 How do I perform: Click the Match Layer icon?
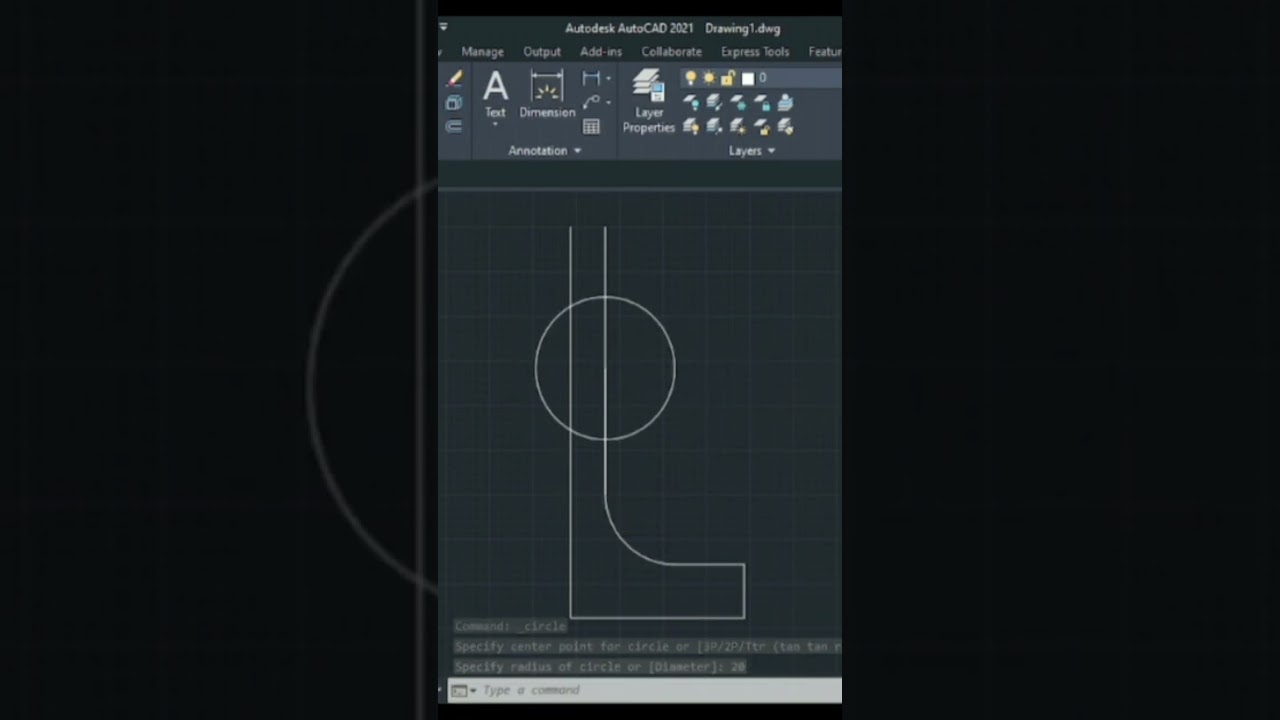(785, 126)
